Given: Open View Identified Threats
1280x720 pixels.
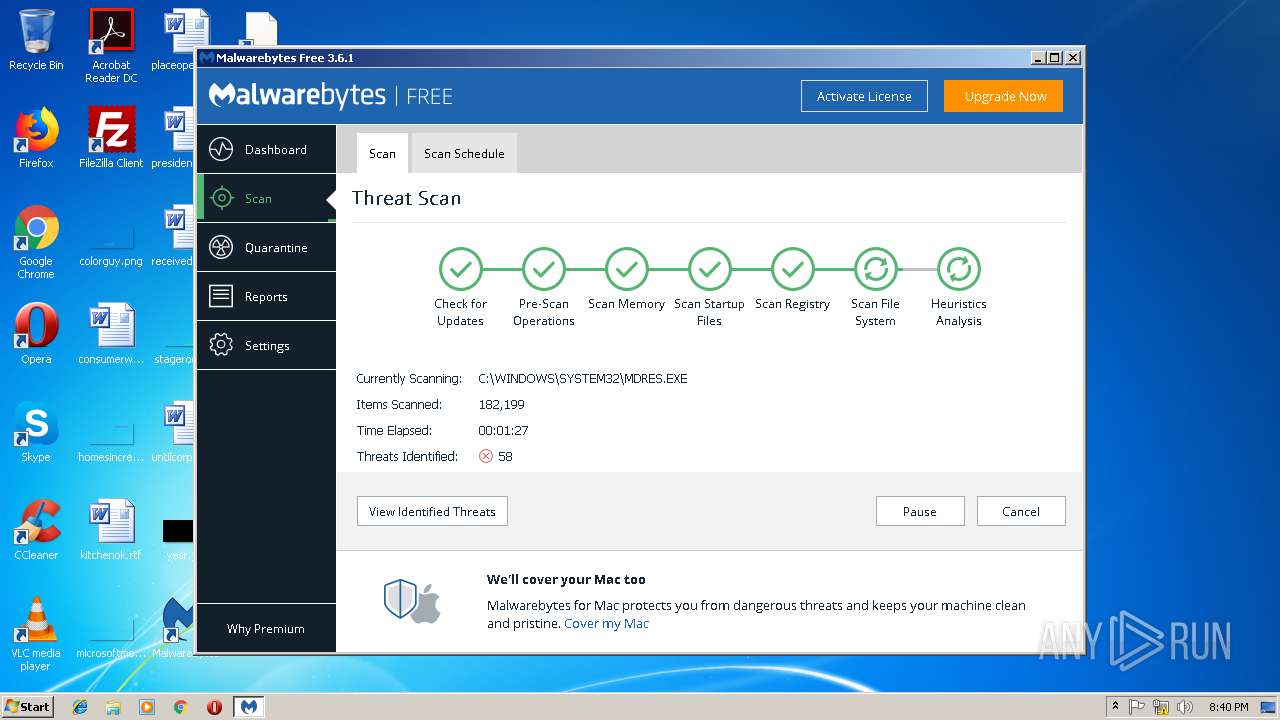Looking at the screenshot, I should [x=432, y=511].
